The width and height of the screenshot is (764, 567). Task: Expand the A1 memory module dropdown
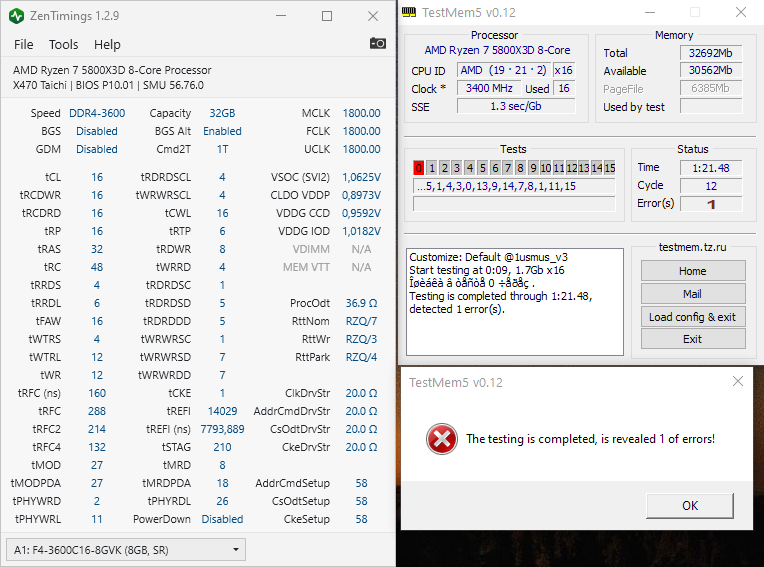point(126,550)
